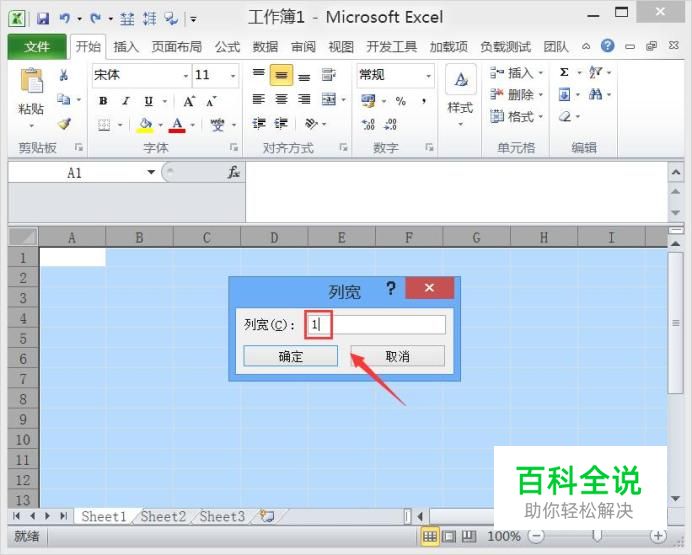Open the 样式 Styles gallery
This screenshot has height=555, width=692.
pos(461,96)
